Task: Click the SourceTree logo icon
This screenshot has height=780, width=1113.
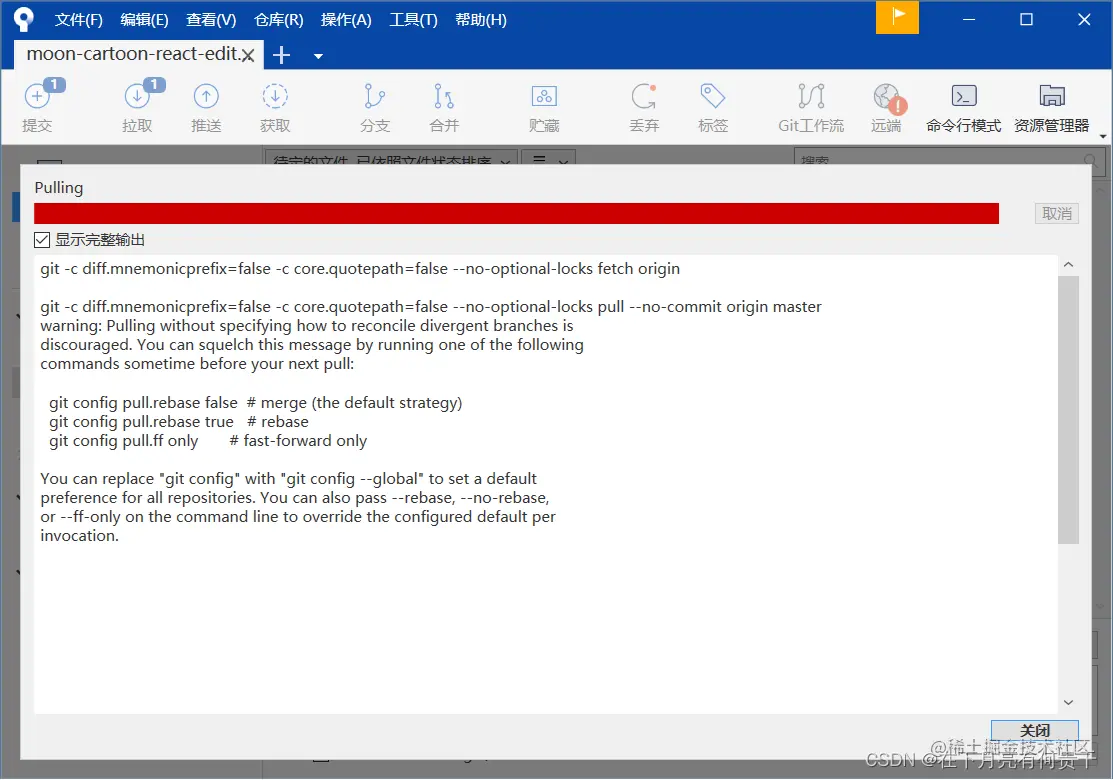Action: (x=23, y=19)
